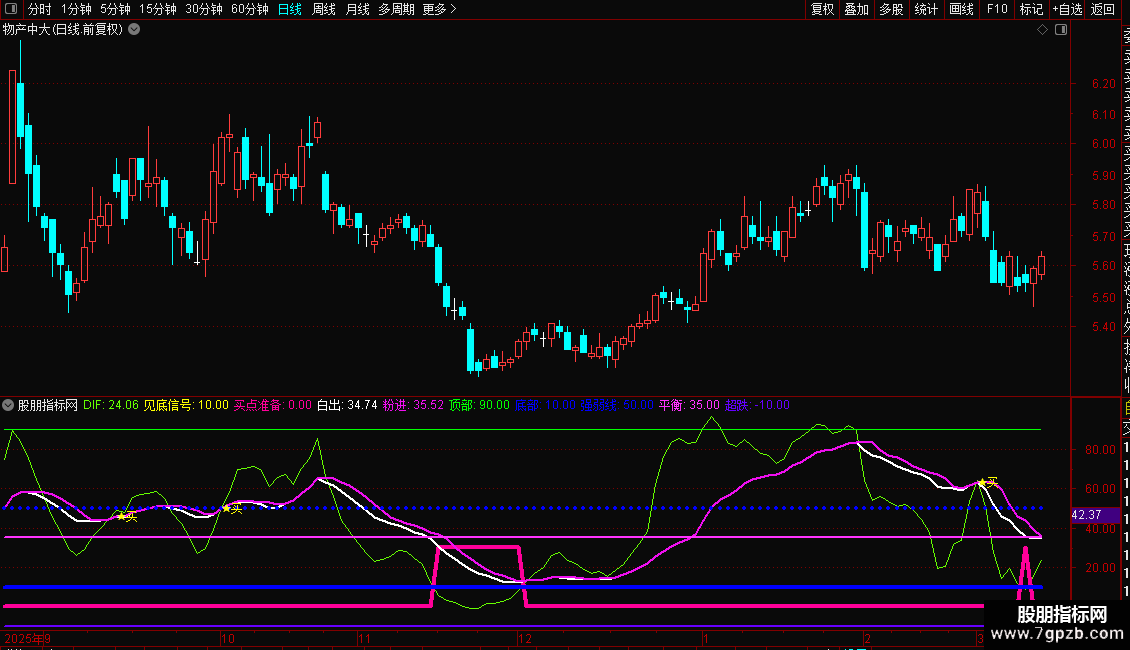Open the 物产中大 chart settings dropdown
The image size is (1130, 650).
(x=134, y=30)
